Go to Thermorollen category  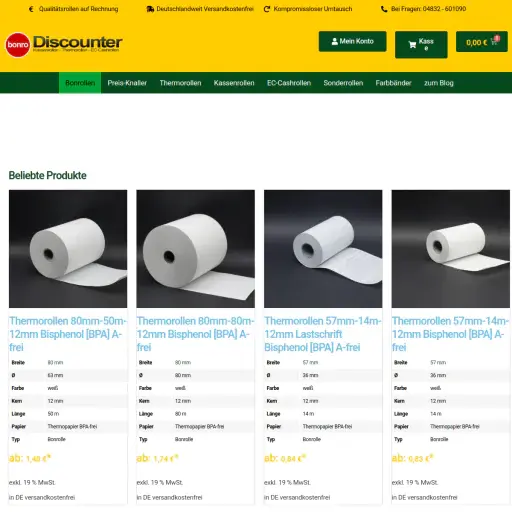pos(180,83)
